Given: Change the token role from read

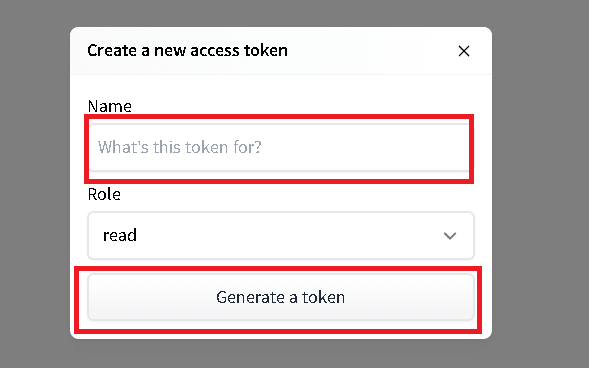Looking at the screenshot, I should click(x=281, y=235).
